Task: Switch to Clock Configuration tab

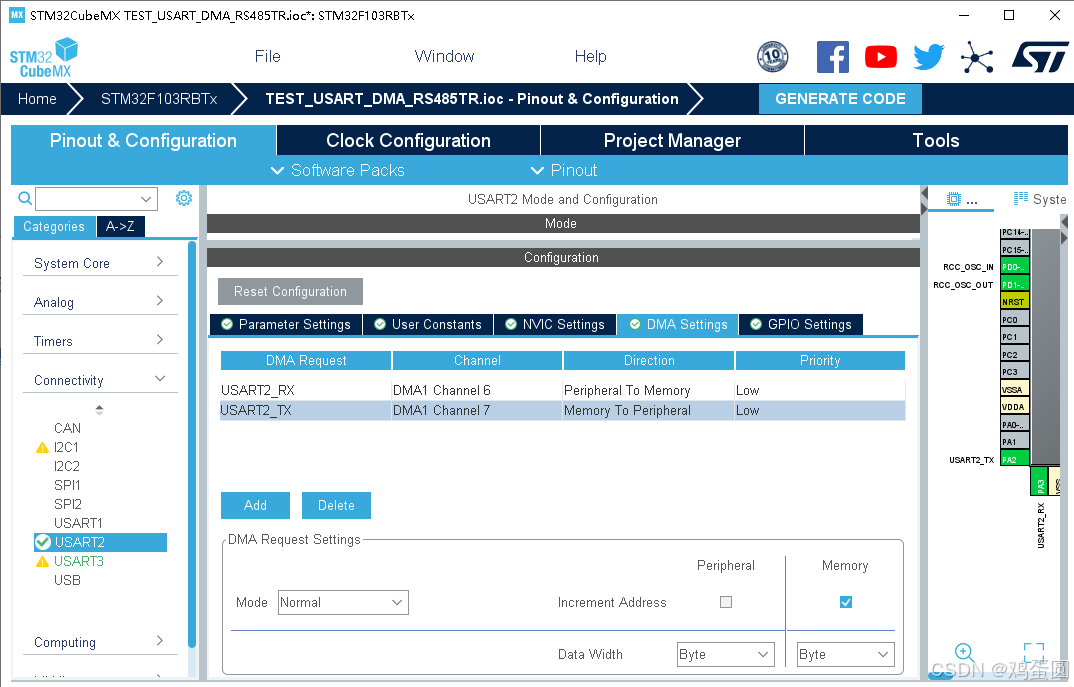Action: [408, 140]
